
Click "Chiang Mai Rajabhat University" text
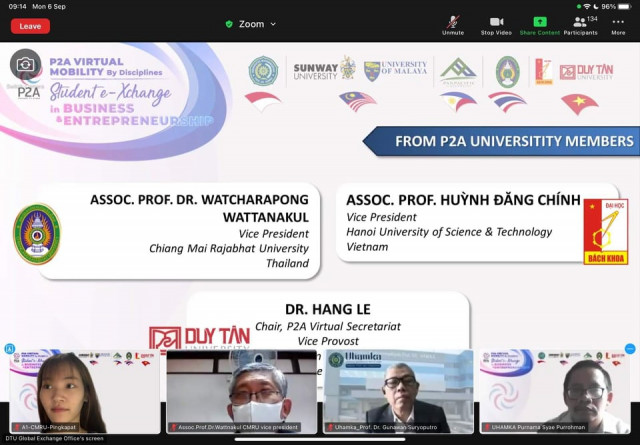click(x=229, y=248)
